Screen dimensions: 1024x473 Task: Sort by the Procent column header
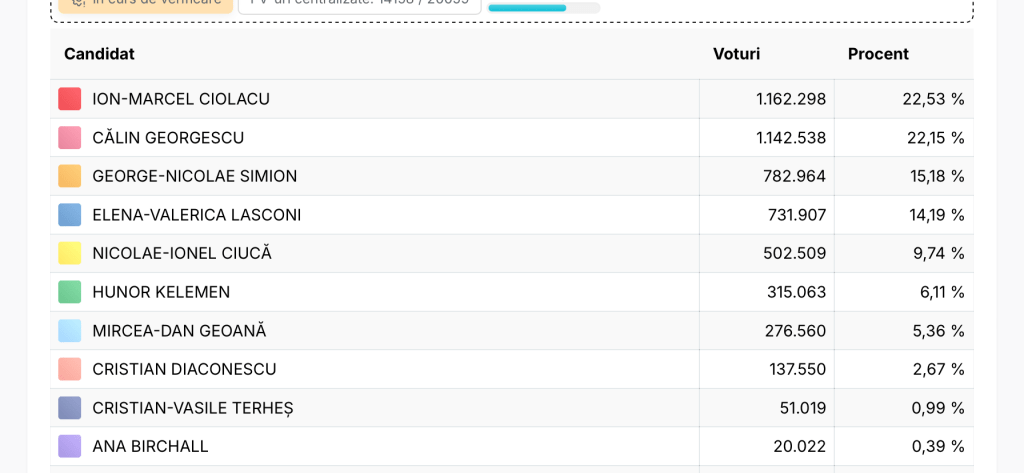pyautogui.click(x=878, y=54)
